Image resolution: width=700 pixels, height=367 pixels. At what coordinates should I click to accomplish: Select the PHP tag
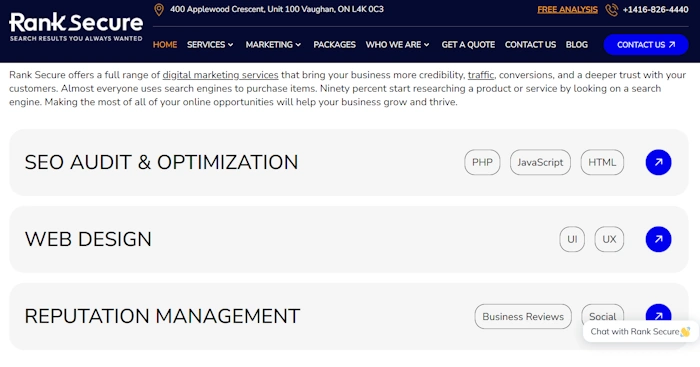coord(482,163)
